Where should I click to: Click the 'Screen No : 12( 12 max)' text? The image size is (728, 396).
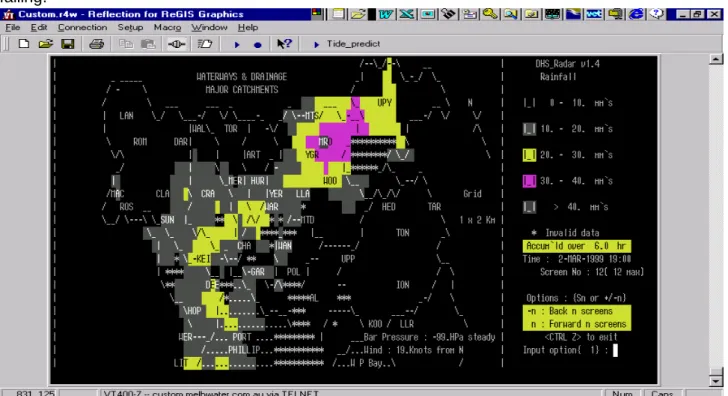pos(592,272)
